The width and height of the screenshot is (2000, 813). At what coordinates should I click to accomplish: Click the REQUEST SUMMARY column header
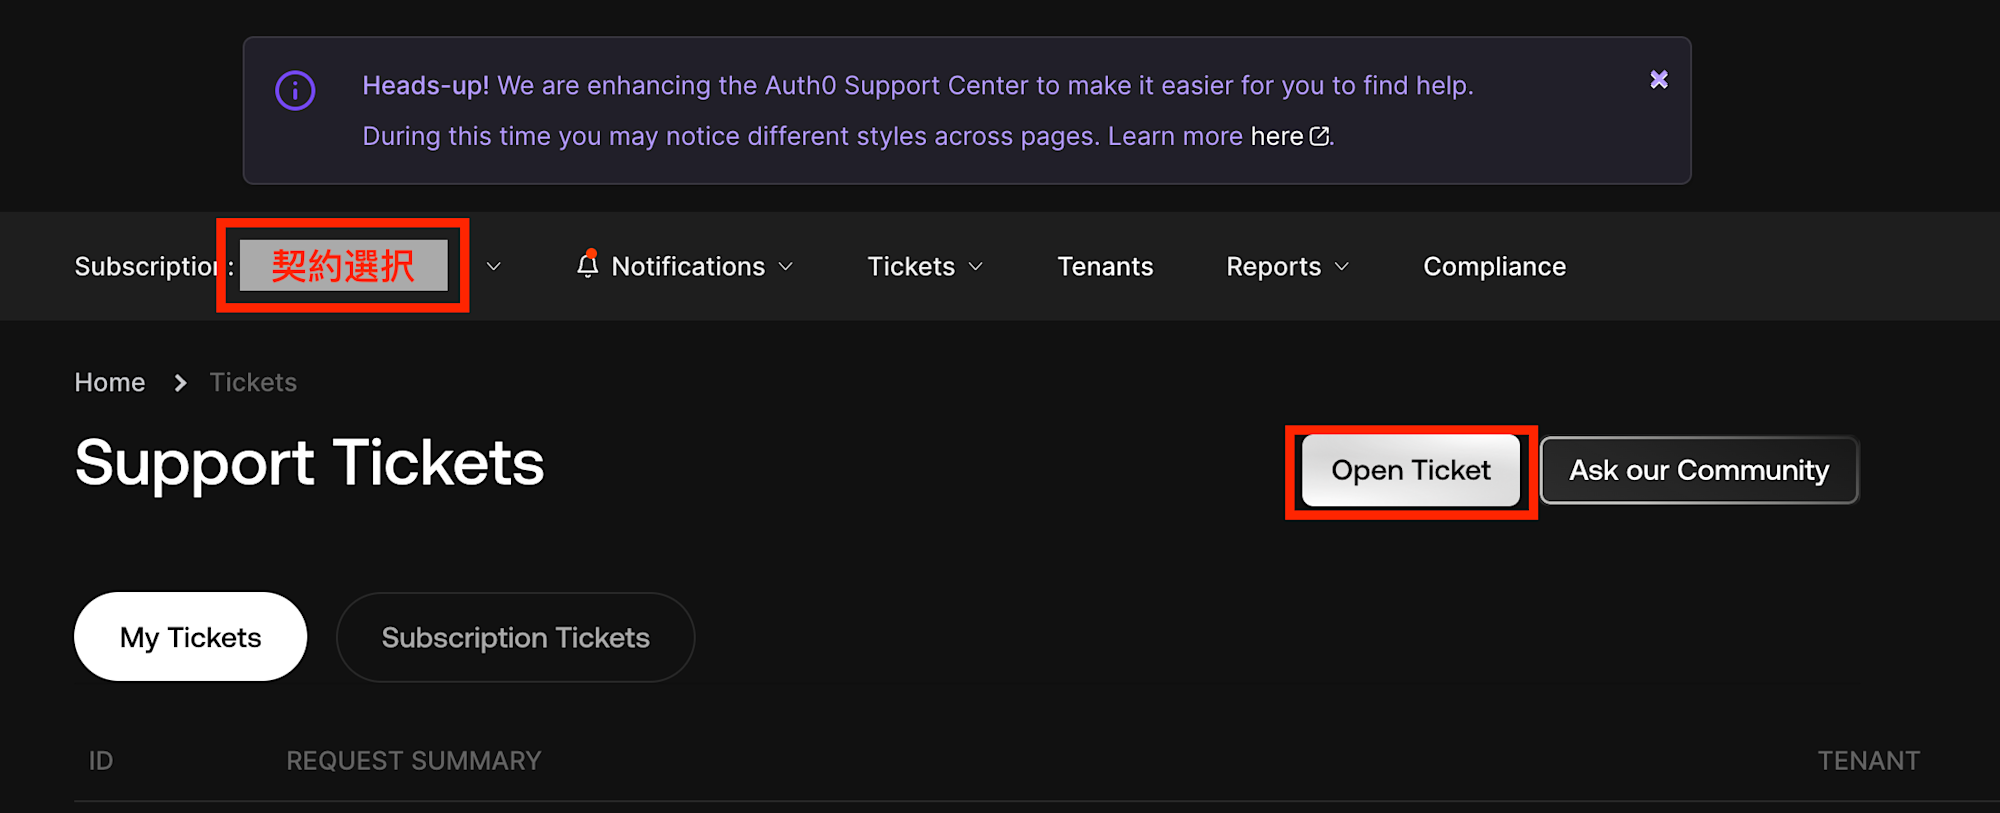point(413,761)
